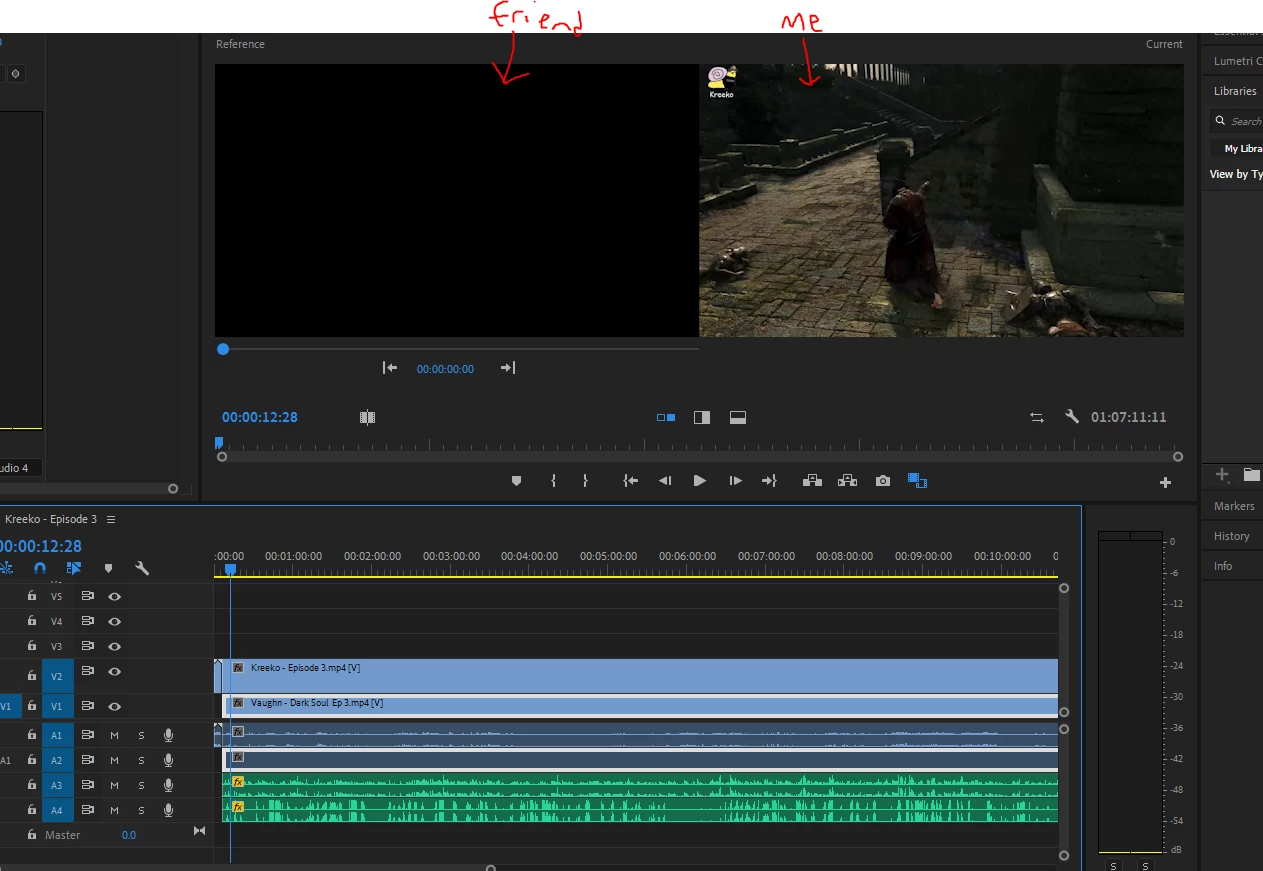Click the Program Monitor playhead
Image resolution: width=1263 pixels, height=871 pixels.
point(219,442)
